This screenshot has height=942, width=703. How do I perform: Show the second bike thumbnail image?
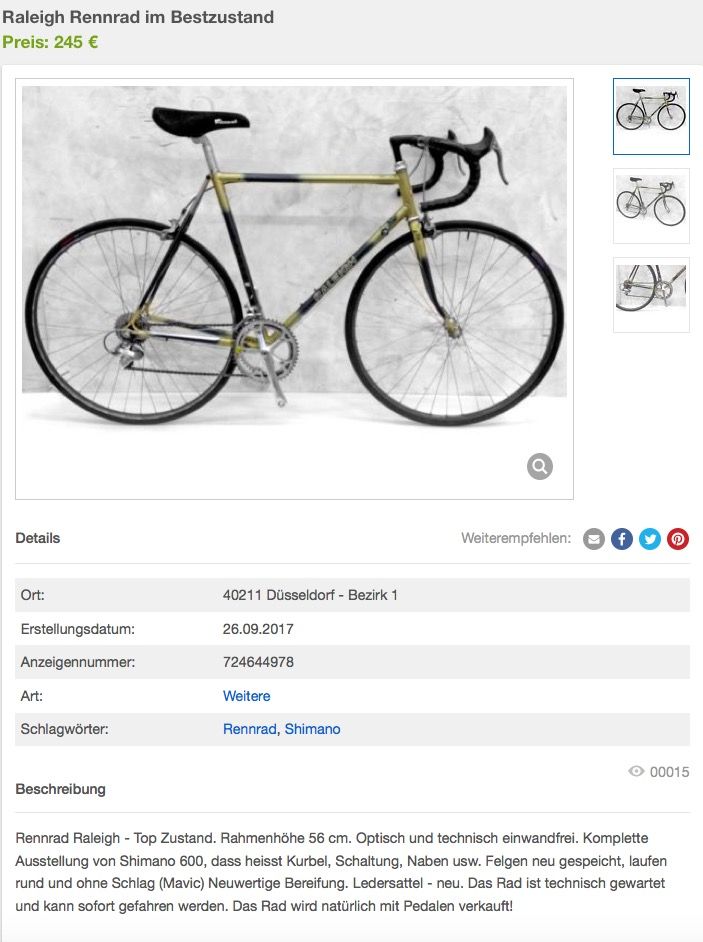[651, 206]
